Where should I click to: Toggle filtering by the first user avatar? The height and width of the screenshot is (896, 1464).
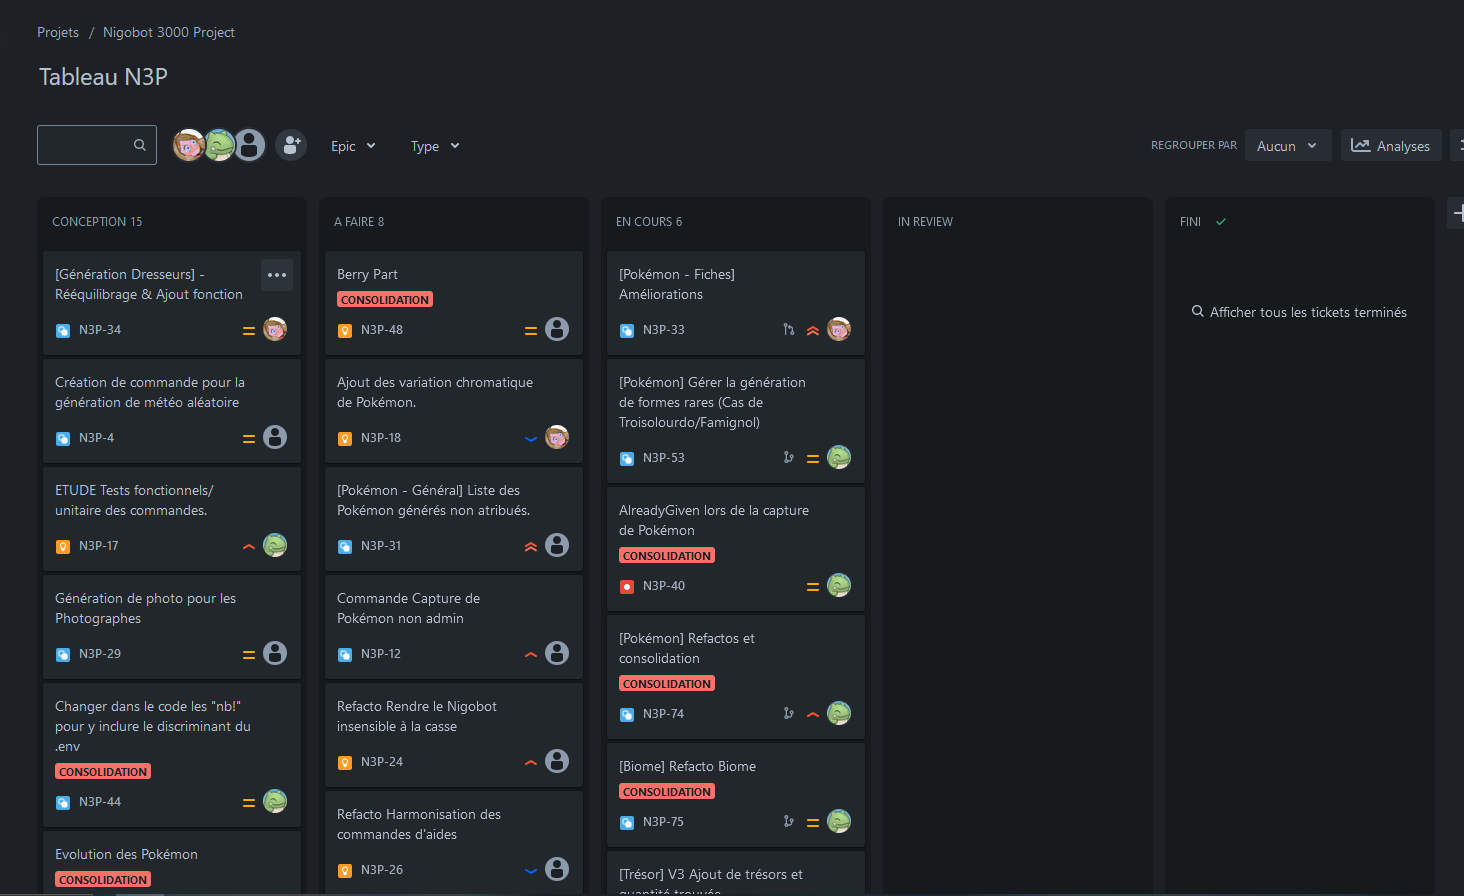[x=189, y=144]
